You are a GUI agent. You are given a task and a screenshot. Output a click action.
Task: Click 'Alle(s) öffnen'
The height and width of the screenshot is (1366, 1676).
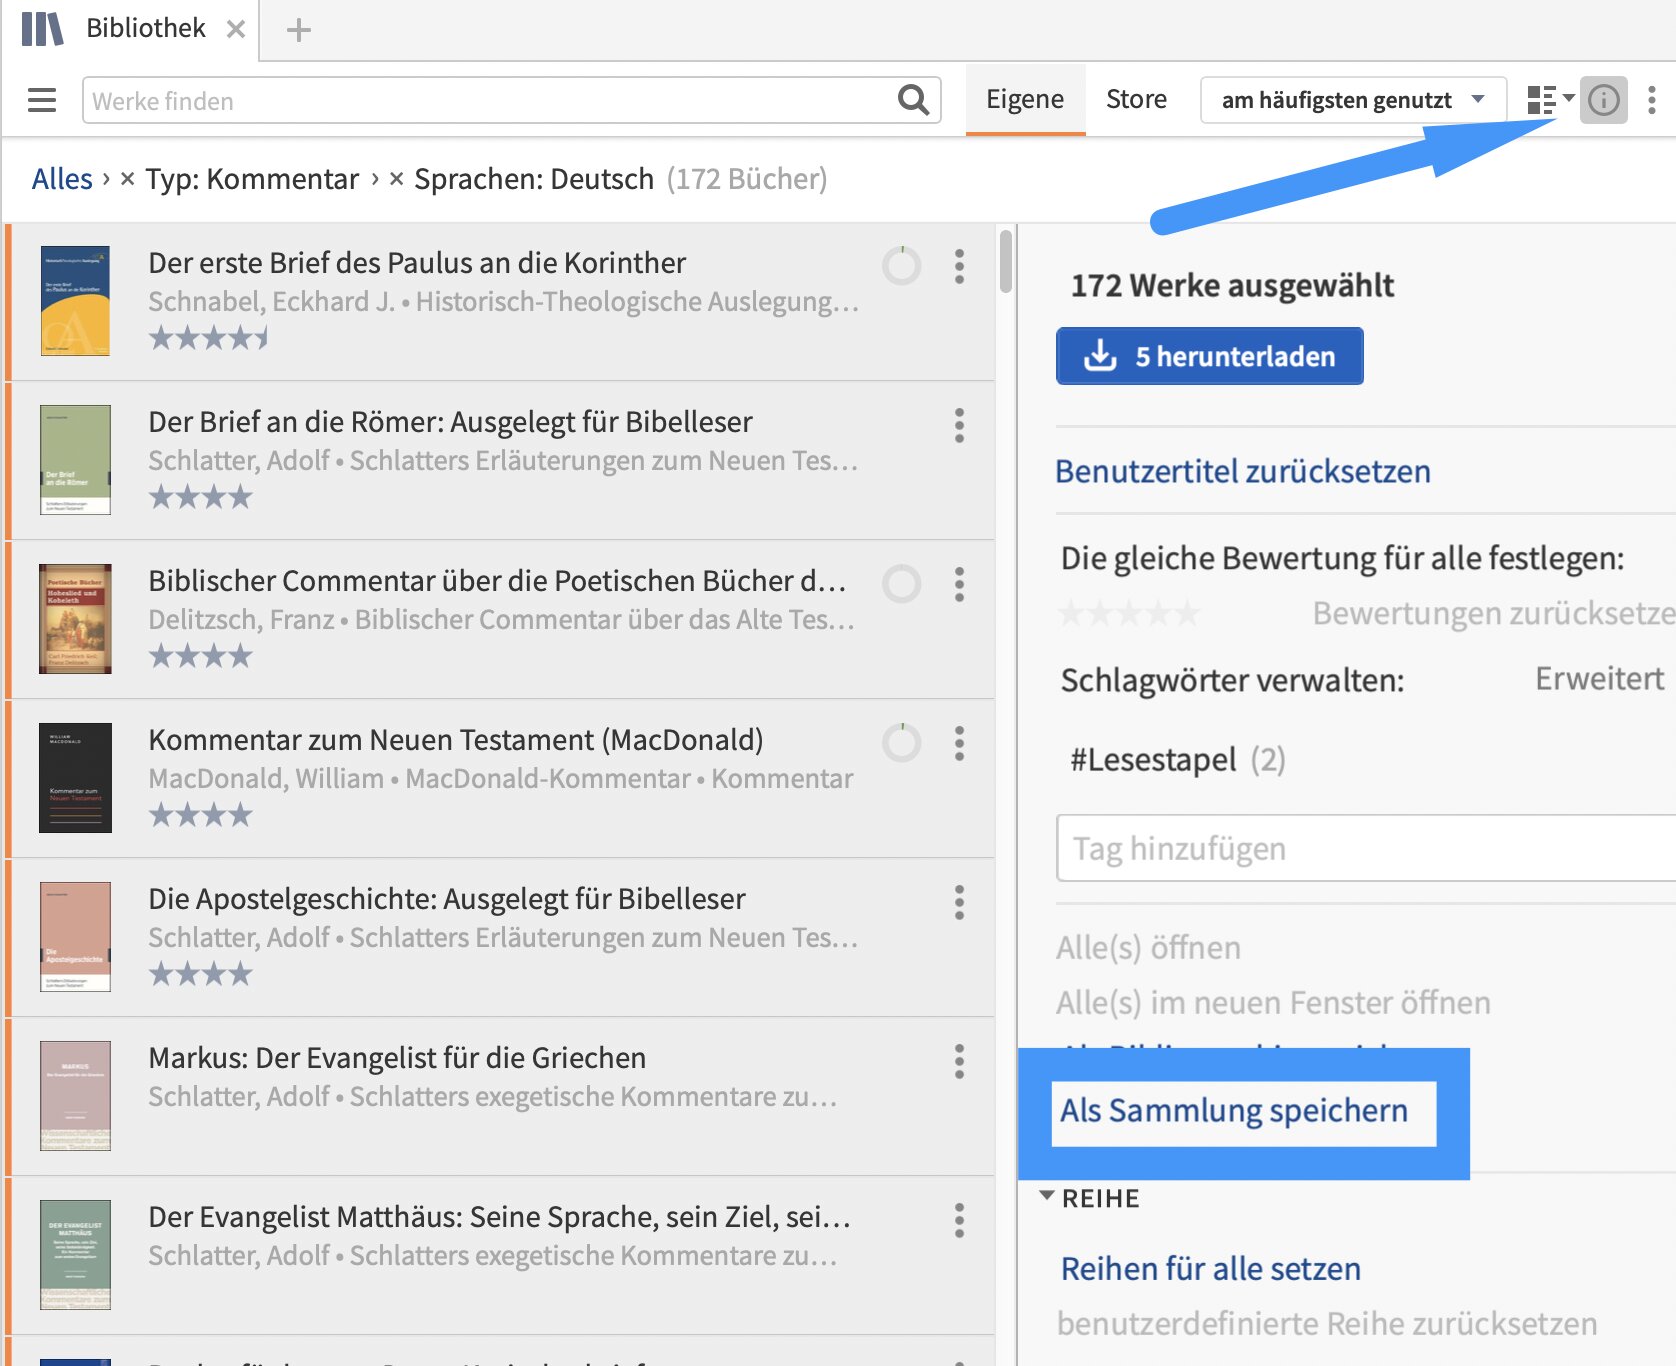pos(1148,948)
